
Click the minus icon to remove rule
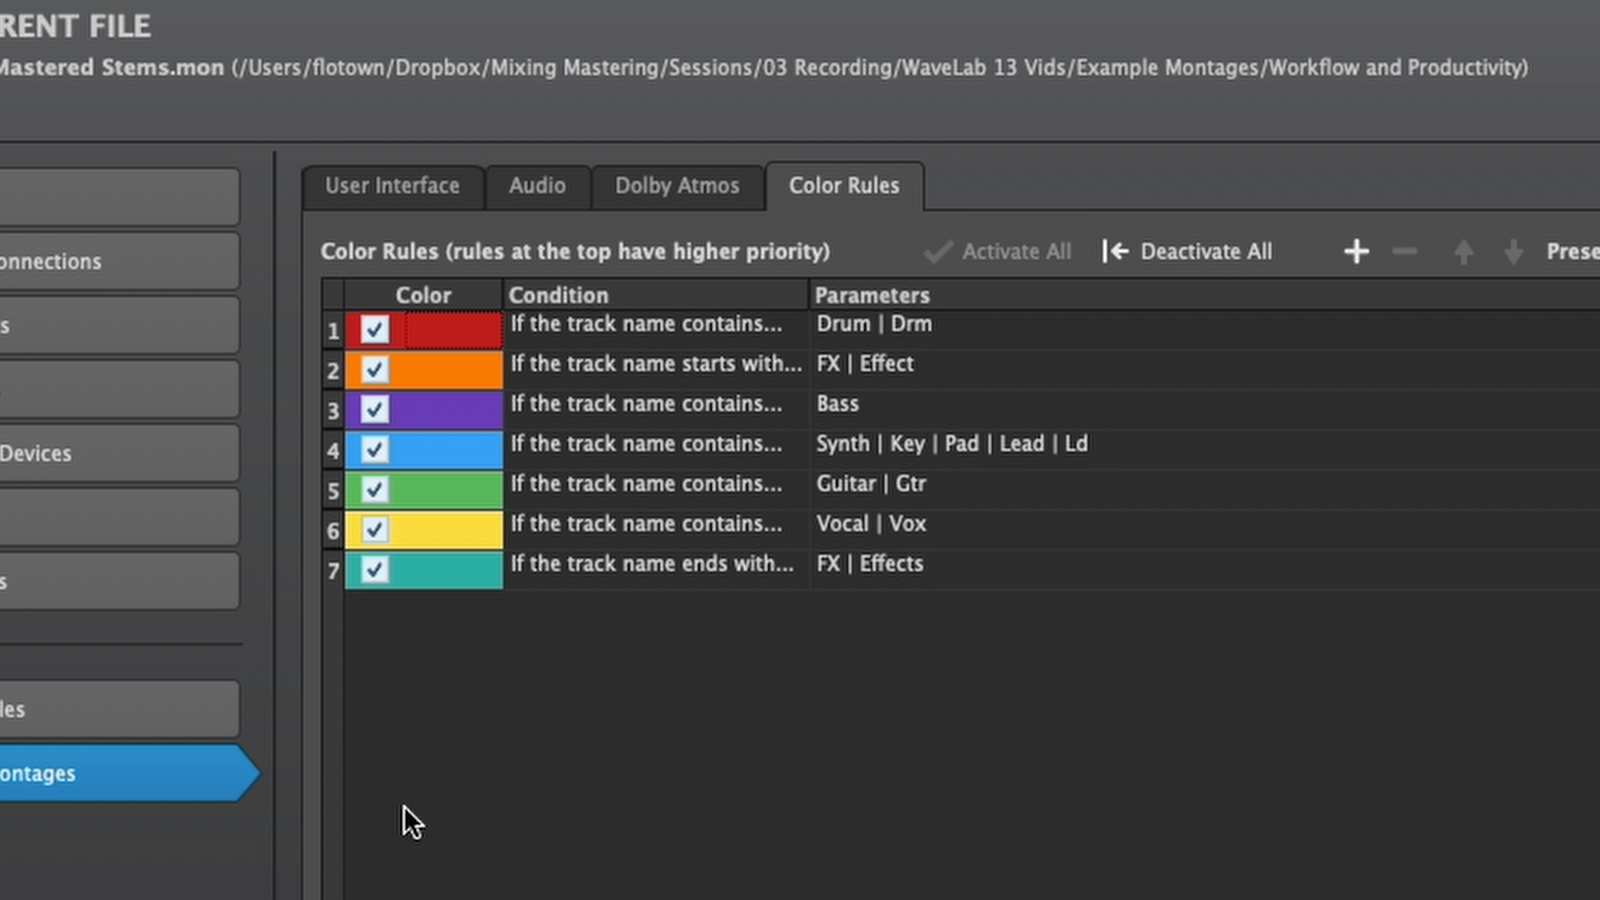tap(1405, 252)
